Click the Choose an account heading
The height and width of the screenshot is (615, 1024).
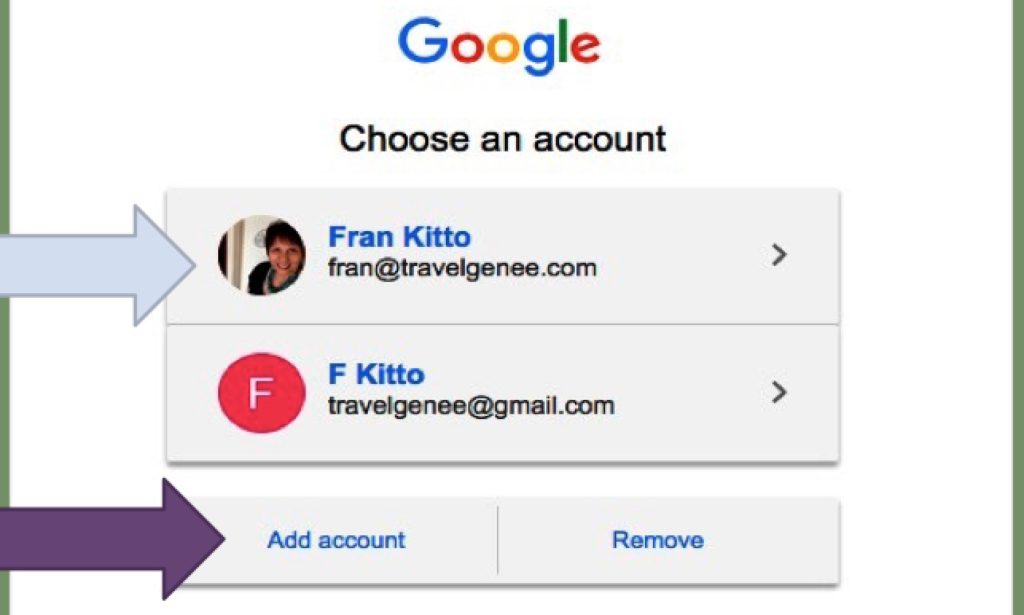pos(502,139)
